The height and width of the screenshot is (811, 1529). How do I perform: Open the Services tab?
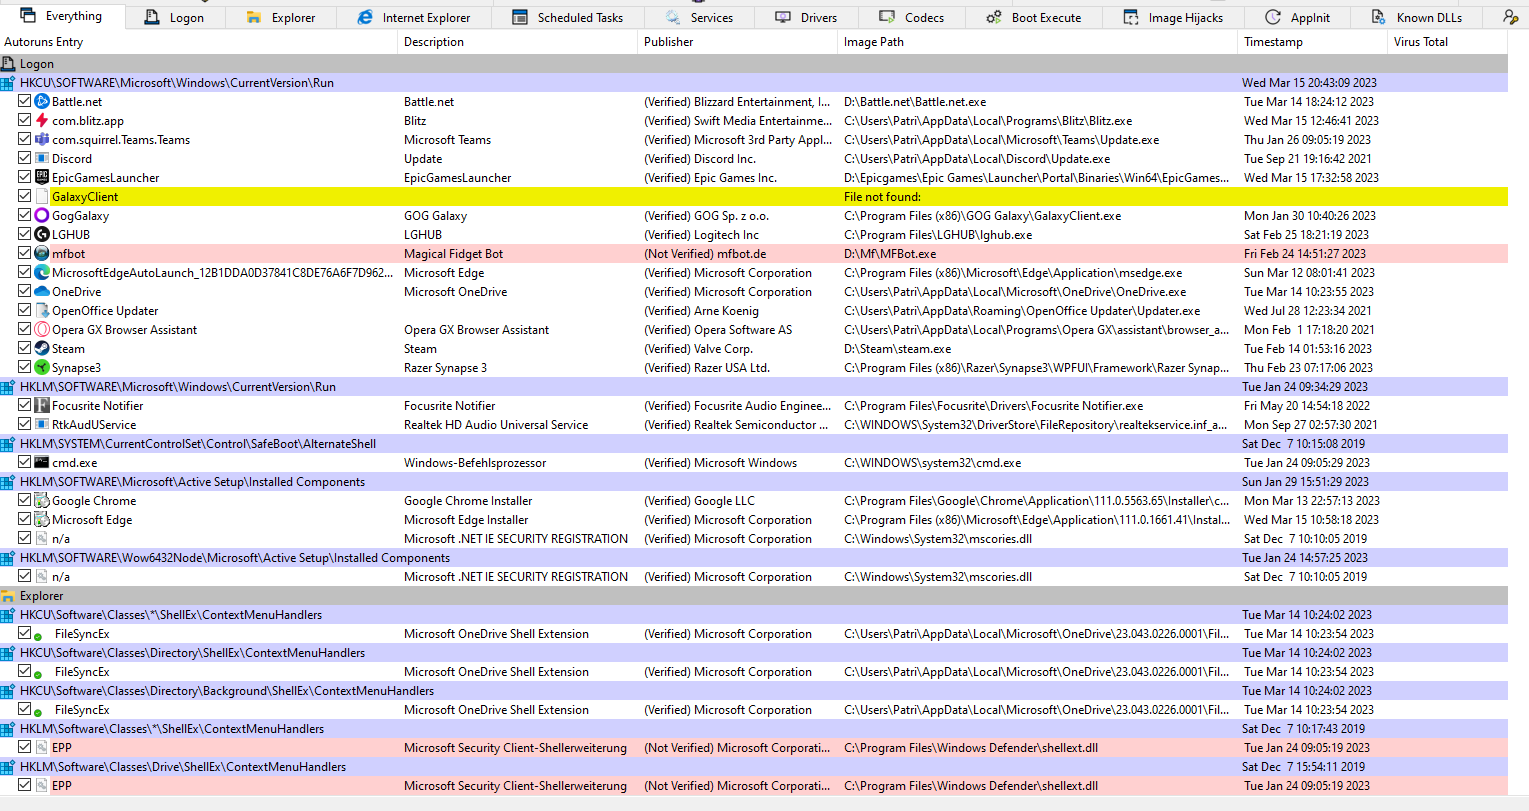pos(699,17)
